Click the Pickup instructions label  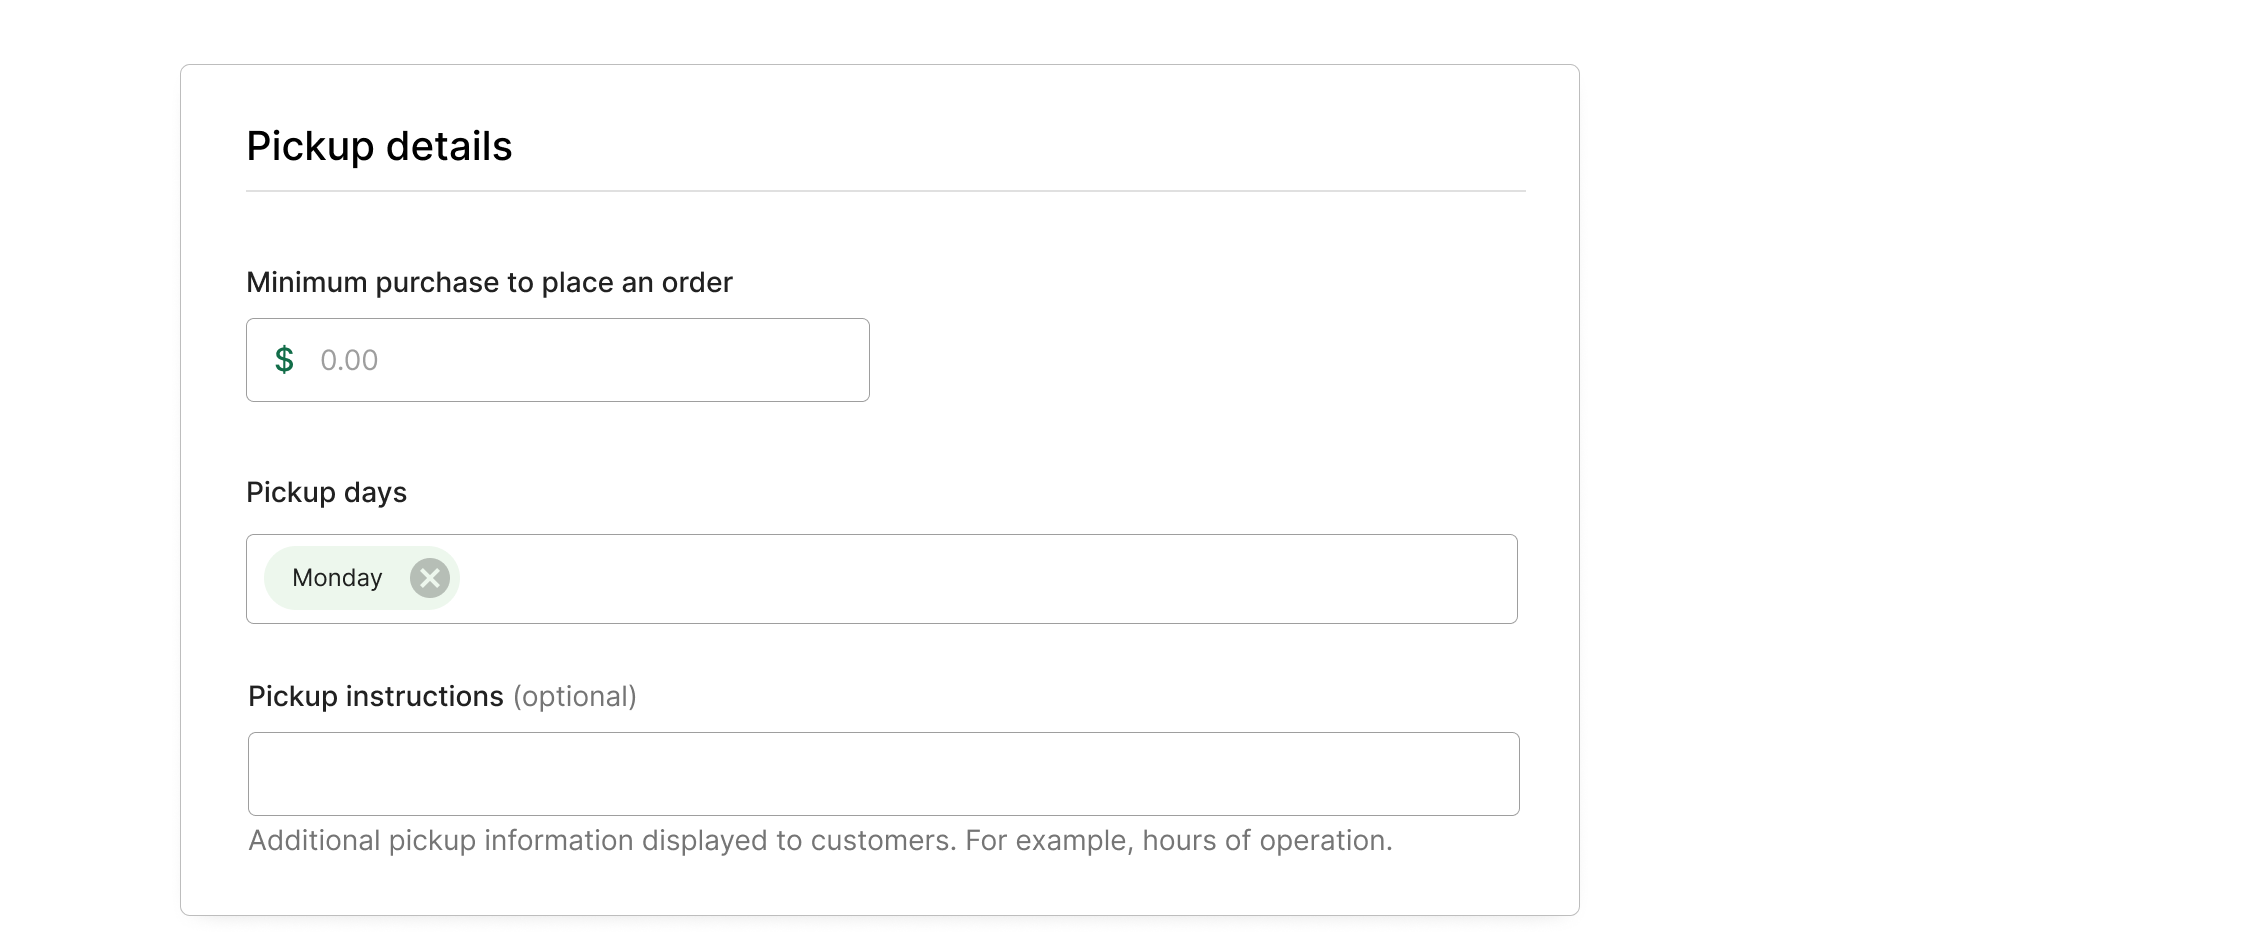pyautogui.click(x=376, y=696)
